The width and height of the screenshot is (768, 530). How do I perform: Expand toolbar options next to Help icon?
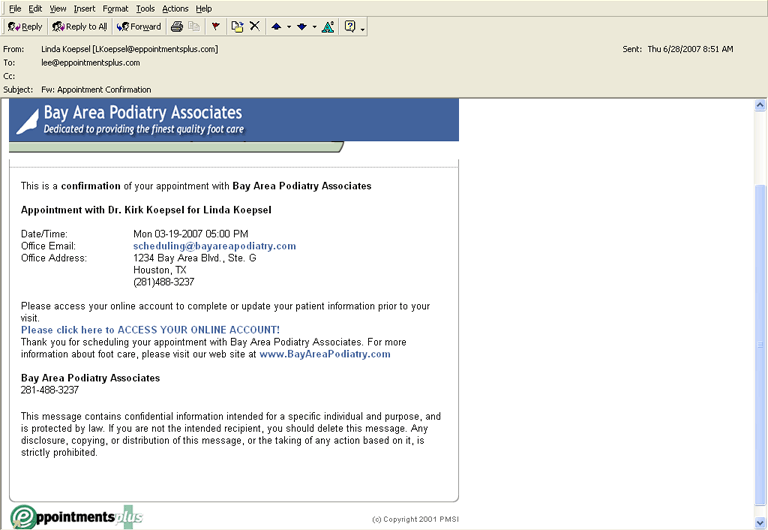point(362,27)
